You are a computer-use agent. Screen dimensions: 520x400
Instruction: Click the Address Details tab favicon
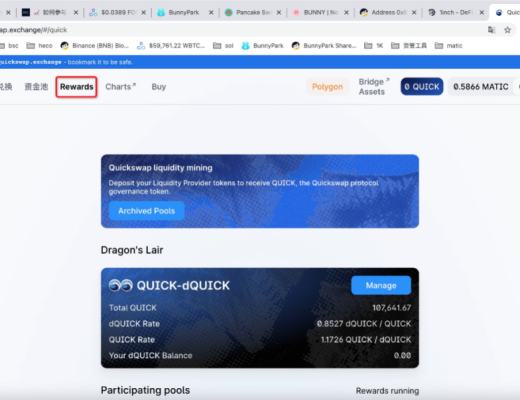point(364,12)
